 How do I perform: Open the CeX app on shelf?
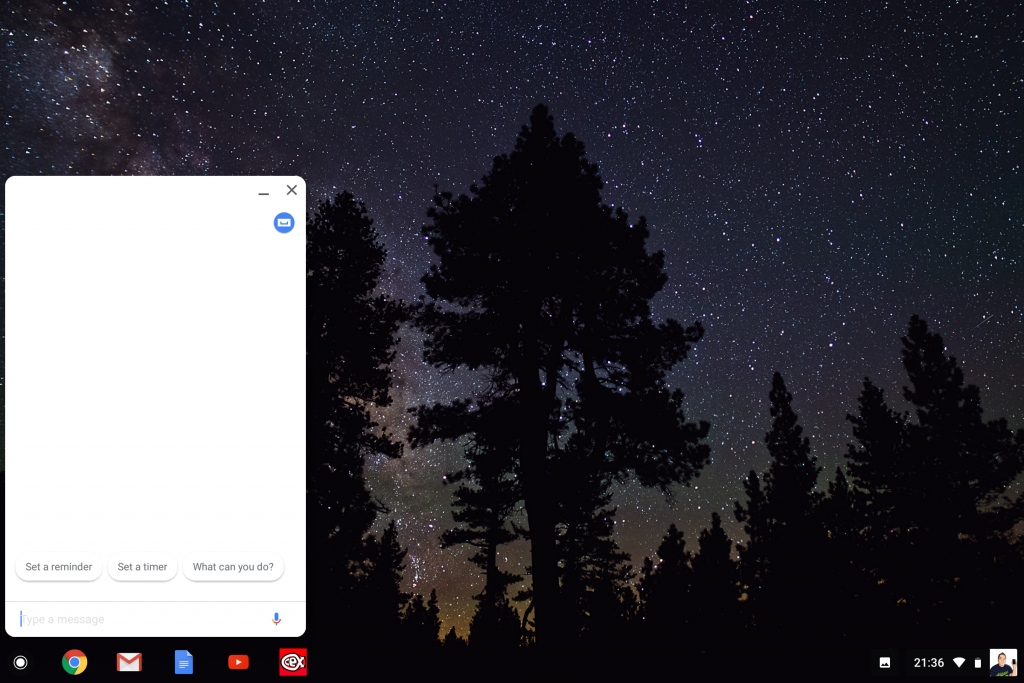click(293, 662)
